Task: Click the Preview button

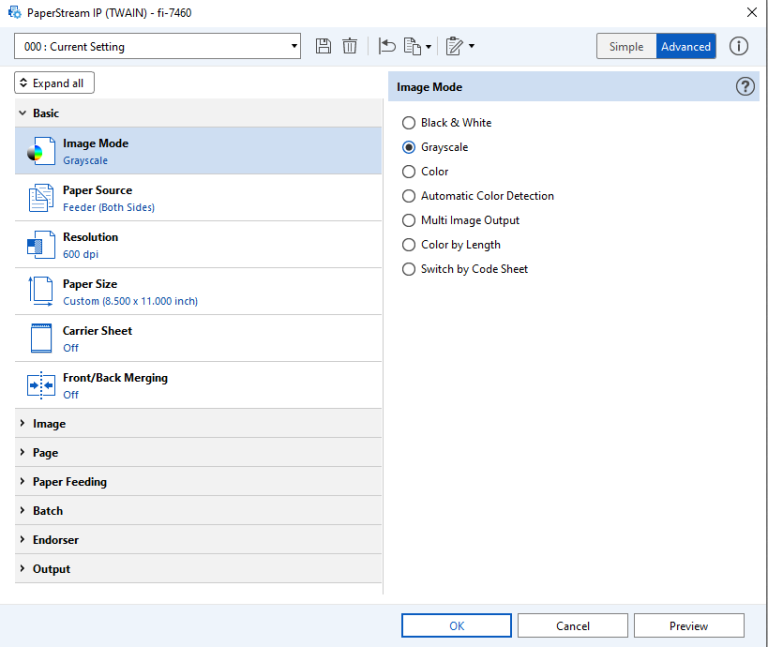Action: click(x=688, y=626)
